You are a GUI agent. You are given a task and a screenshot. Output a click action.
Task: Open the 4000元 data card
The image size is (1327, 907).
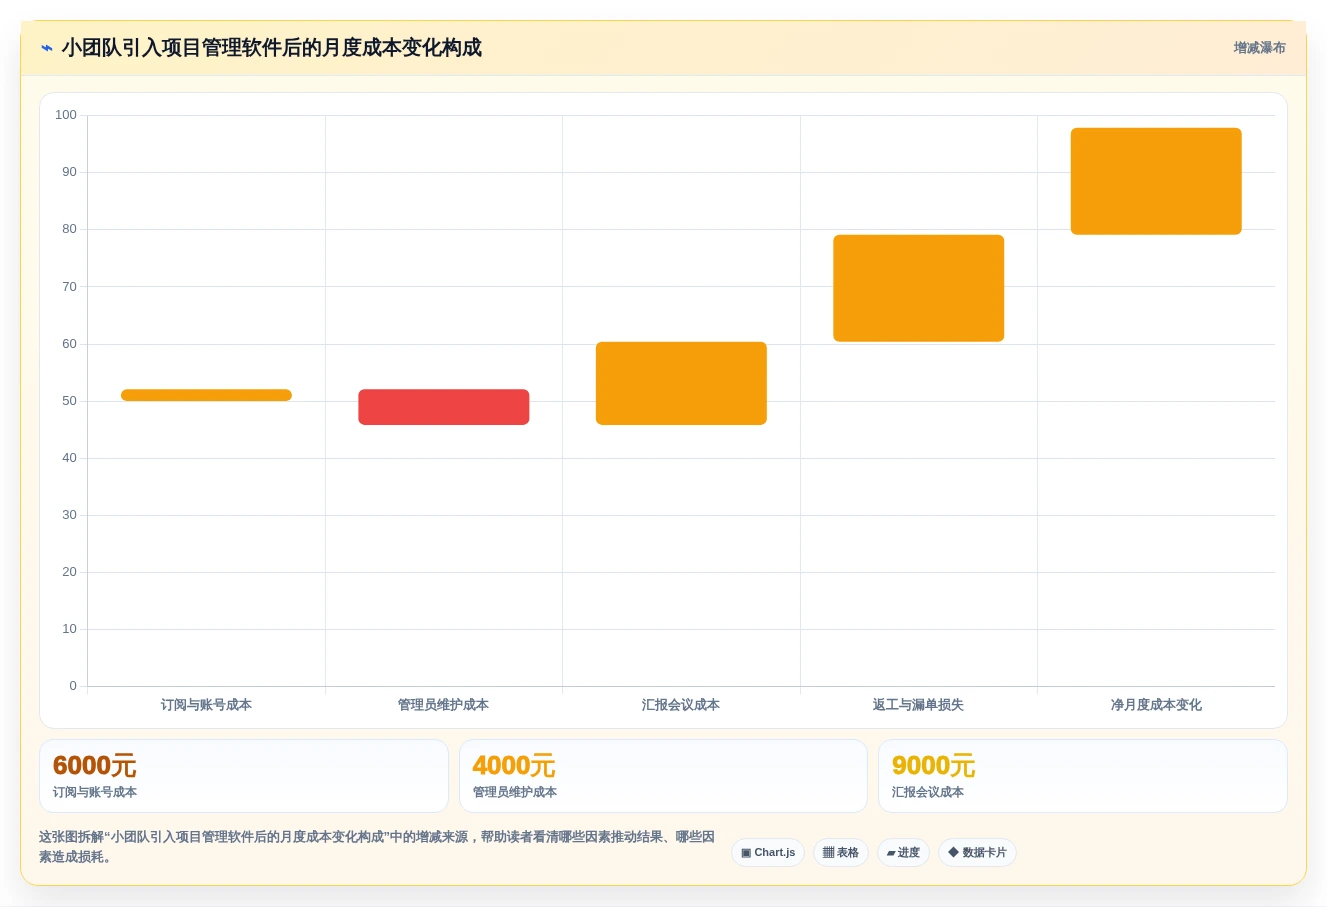[663, 776]
